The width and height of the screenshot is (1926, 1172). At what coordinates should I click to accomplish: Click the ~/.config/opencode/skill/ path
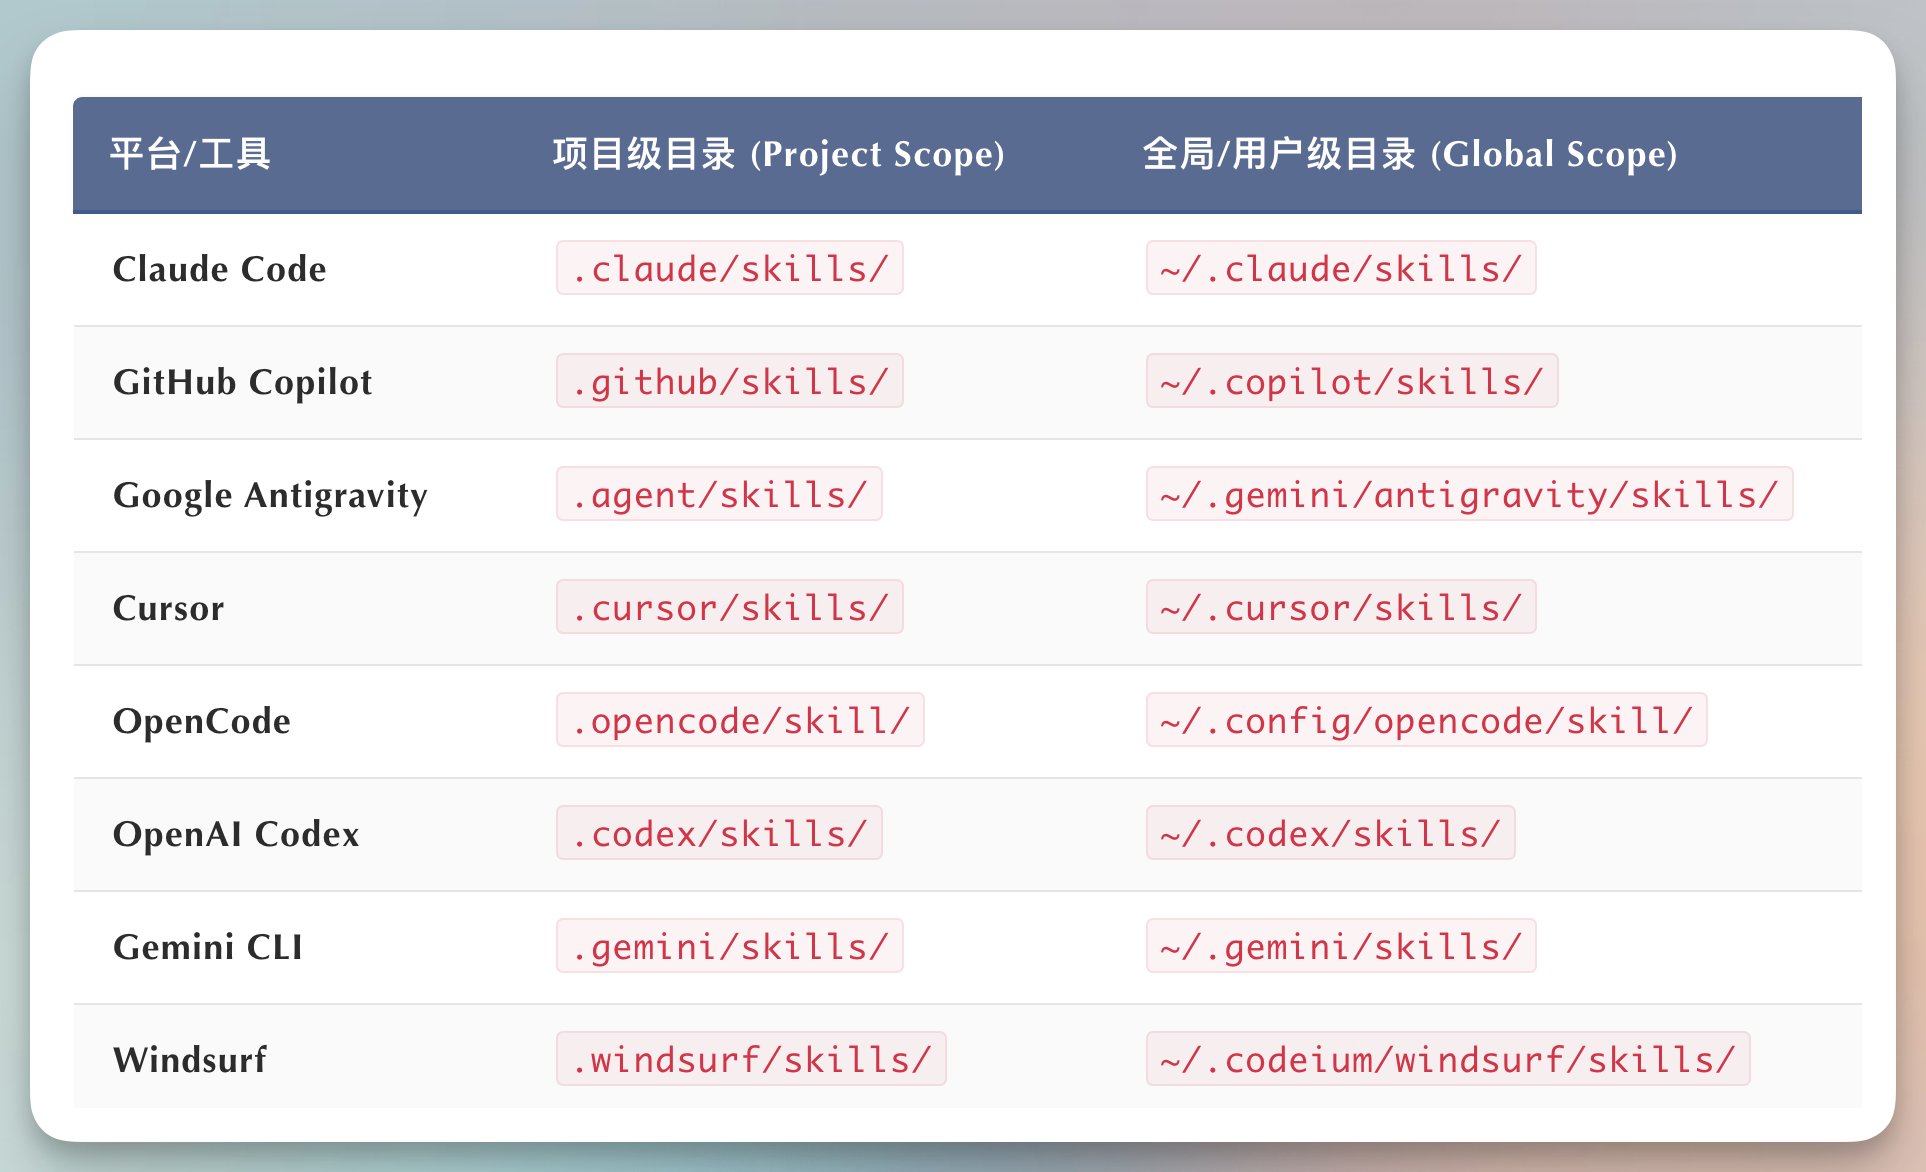[1425, 720]
